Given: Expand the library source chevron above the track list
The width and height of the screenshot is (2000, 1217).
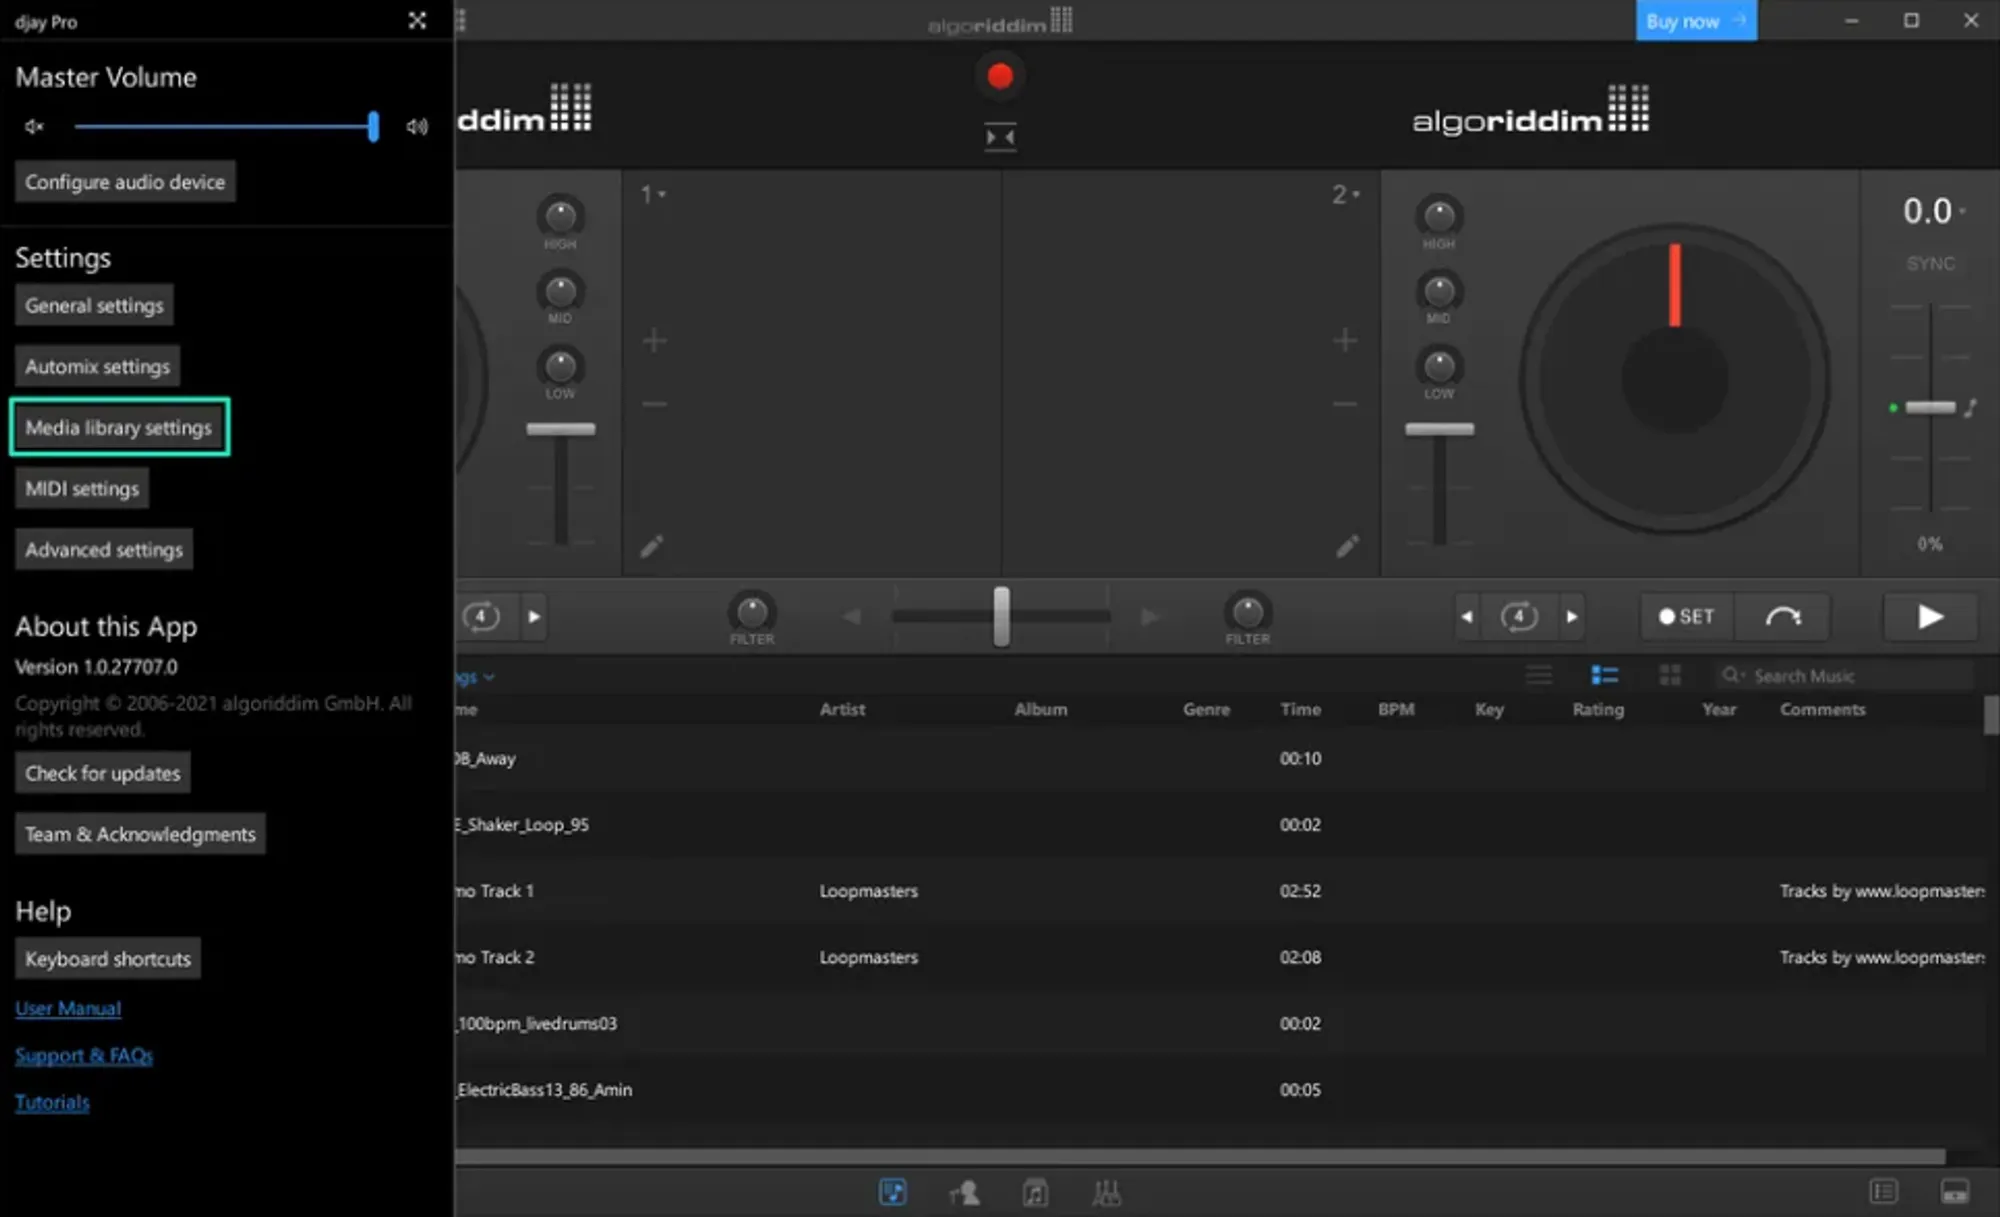Looking at the screenshot, I should tap(487, 676).
